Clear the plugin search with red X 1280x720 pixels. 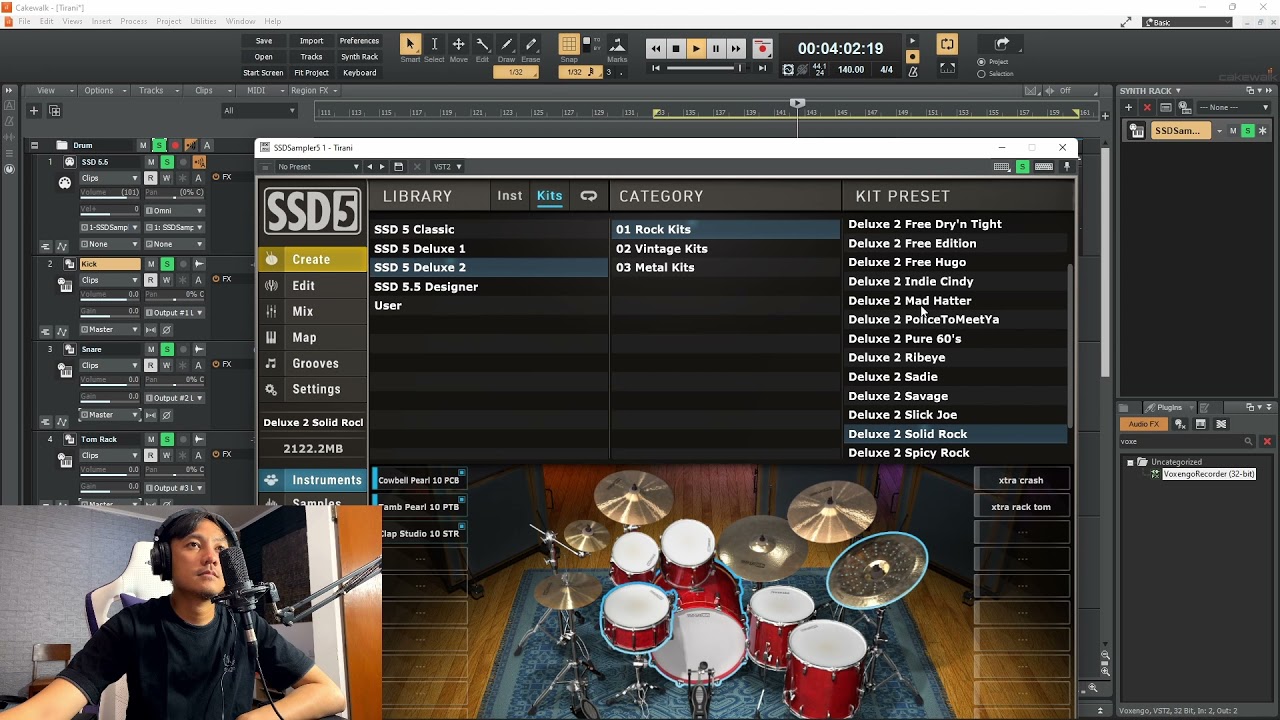pos(1267,441)
